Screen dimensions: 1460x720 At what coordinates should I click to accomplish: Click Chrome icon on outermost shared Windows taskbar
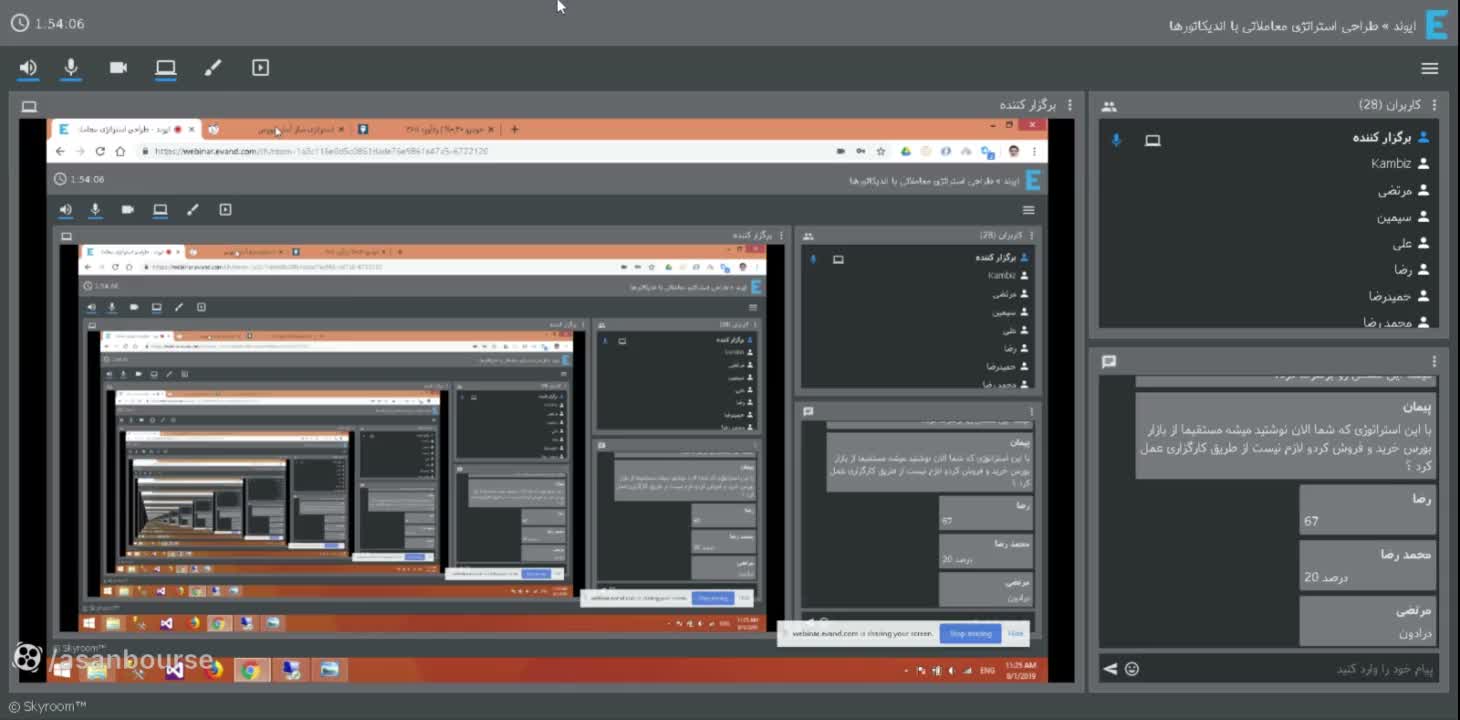[x=251, y=670]
